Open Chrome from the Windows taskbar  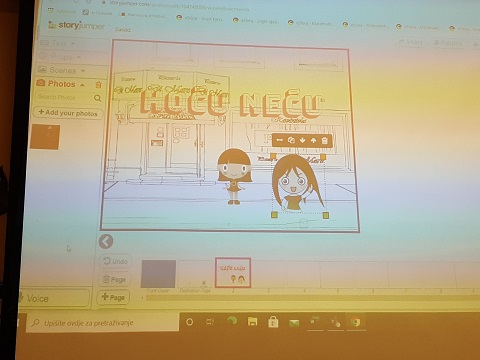356,322
